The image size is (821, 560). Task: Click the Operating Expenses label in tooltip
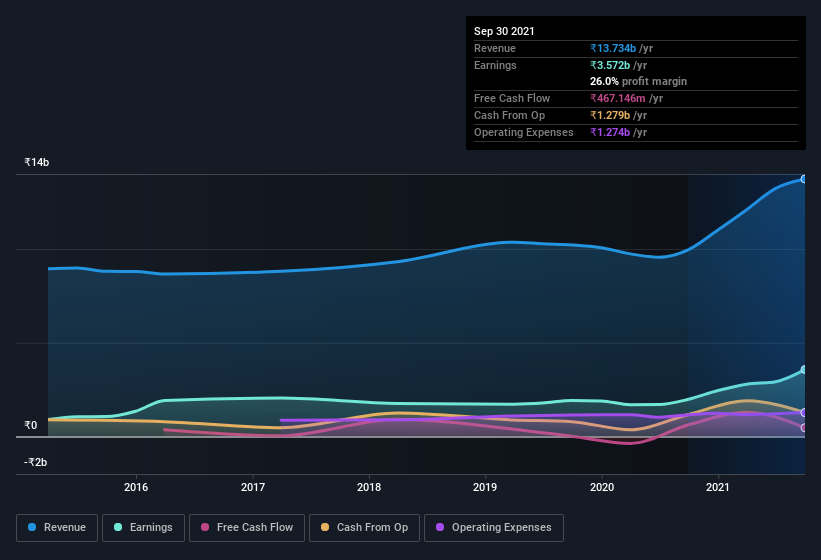pos(524,132)
